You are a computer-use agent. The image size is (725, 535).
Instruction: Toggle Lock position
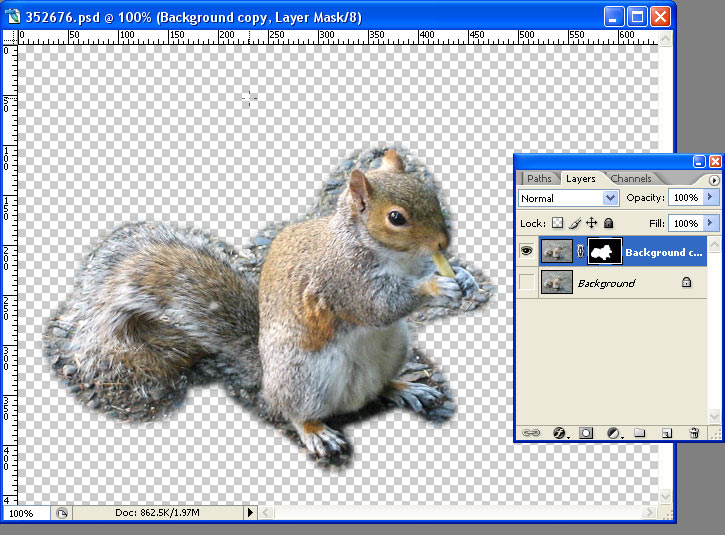point(591,223)
